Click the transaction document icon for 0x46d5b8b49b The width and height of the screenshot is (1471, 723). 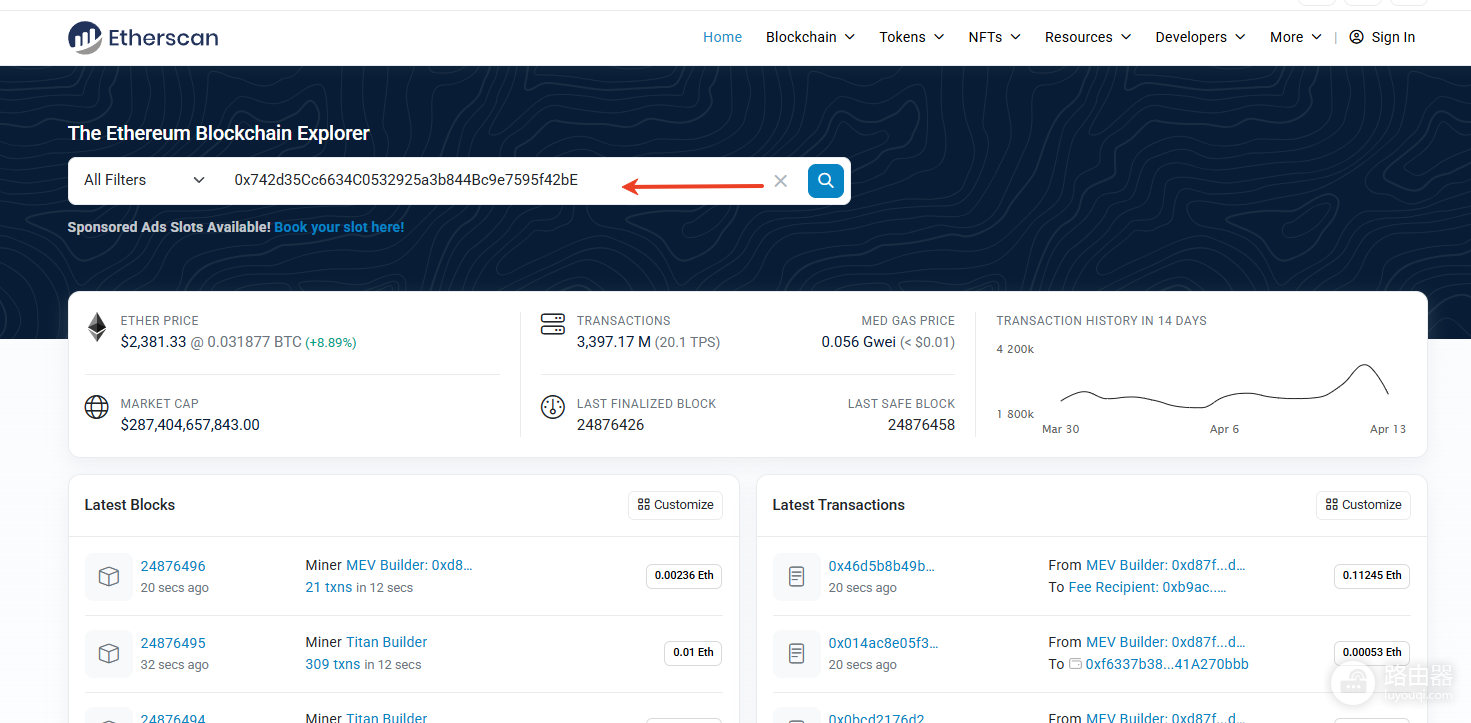797,577
